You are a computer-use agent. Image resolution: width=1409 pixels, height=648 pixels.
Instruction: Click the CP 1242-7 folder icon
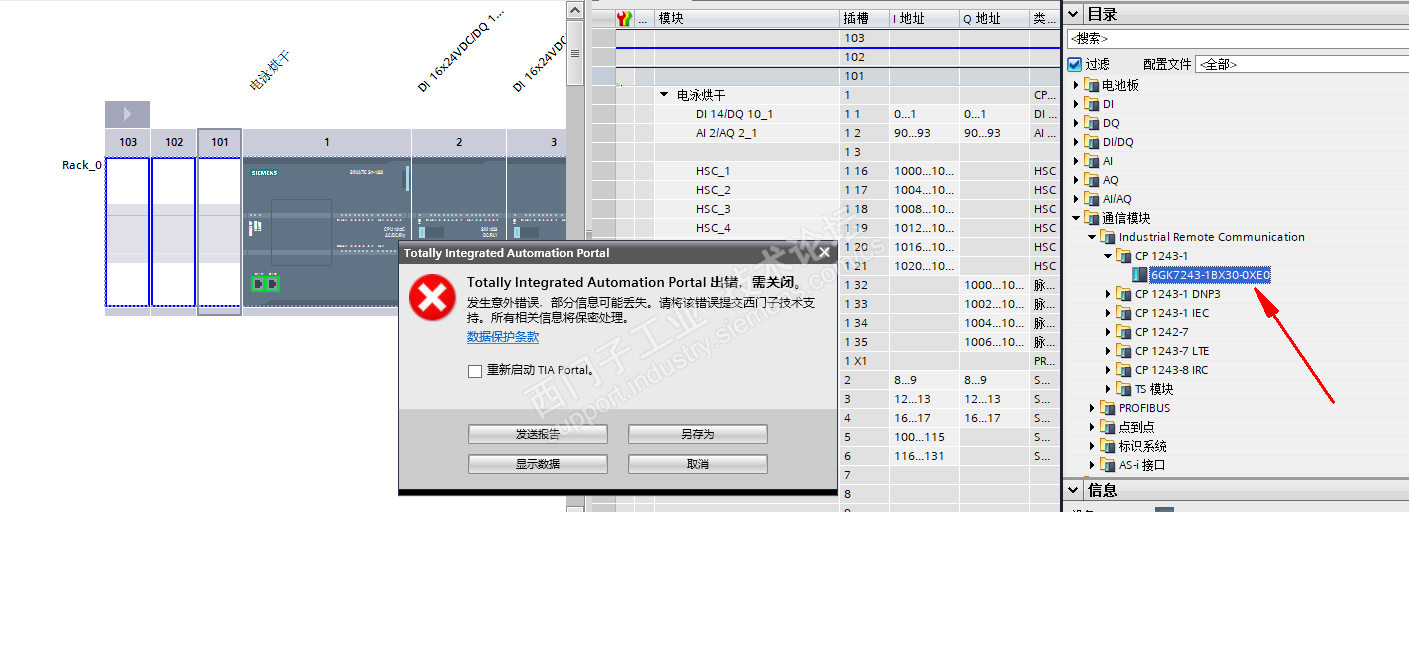[x=1124, y=332]
